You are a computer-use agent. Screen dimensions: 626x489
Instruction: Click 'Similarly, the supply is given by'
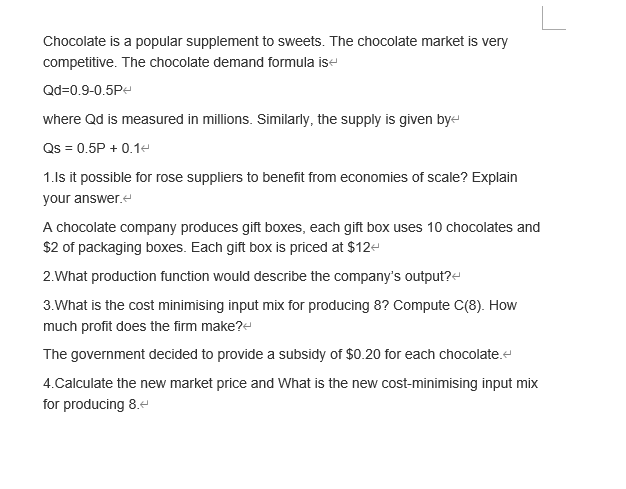point(354,119)
